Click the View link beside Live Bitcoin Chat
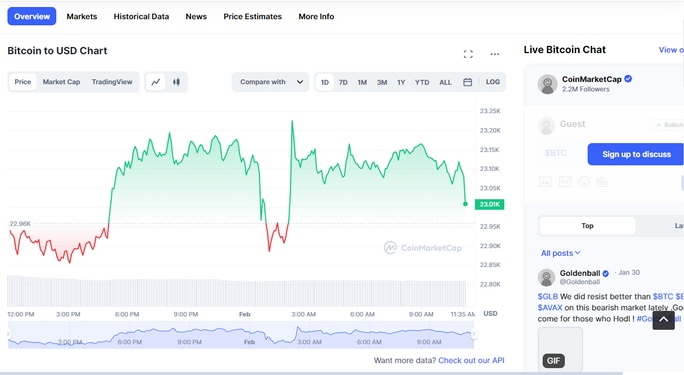 pyautogui.click(x=671, y=50)
